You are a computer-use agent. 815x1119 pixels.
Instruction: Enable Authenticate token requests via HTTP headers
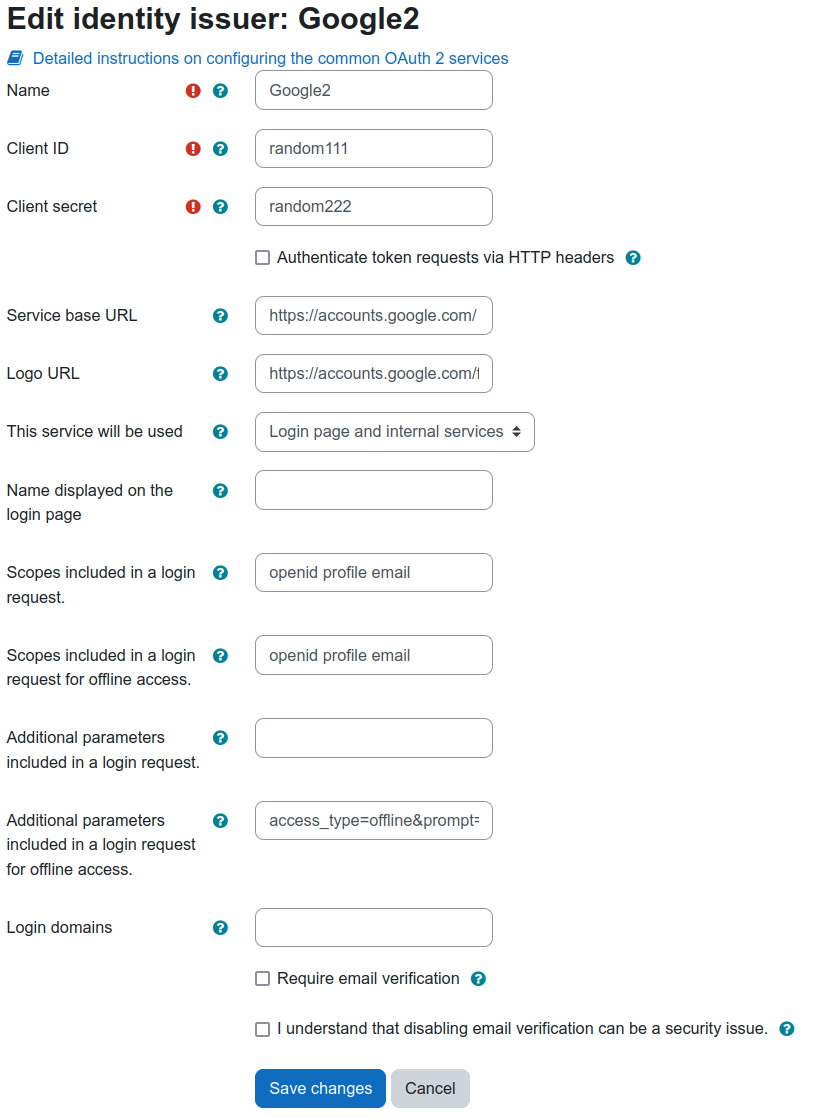pyautogui.click(x=263, y=258)
